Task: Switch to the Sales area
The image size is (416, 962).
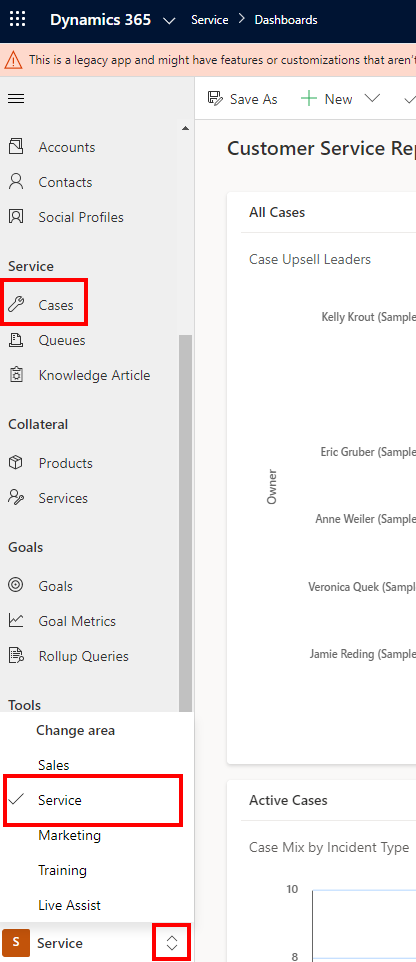Action: click(53, 765)
